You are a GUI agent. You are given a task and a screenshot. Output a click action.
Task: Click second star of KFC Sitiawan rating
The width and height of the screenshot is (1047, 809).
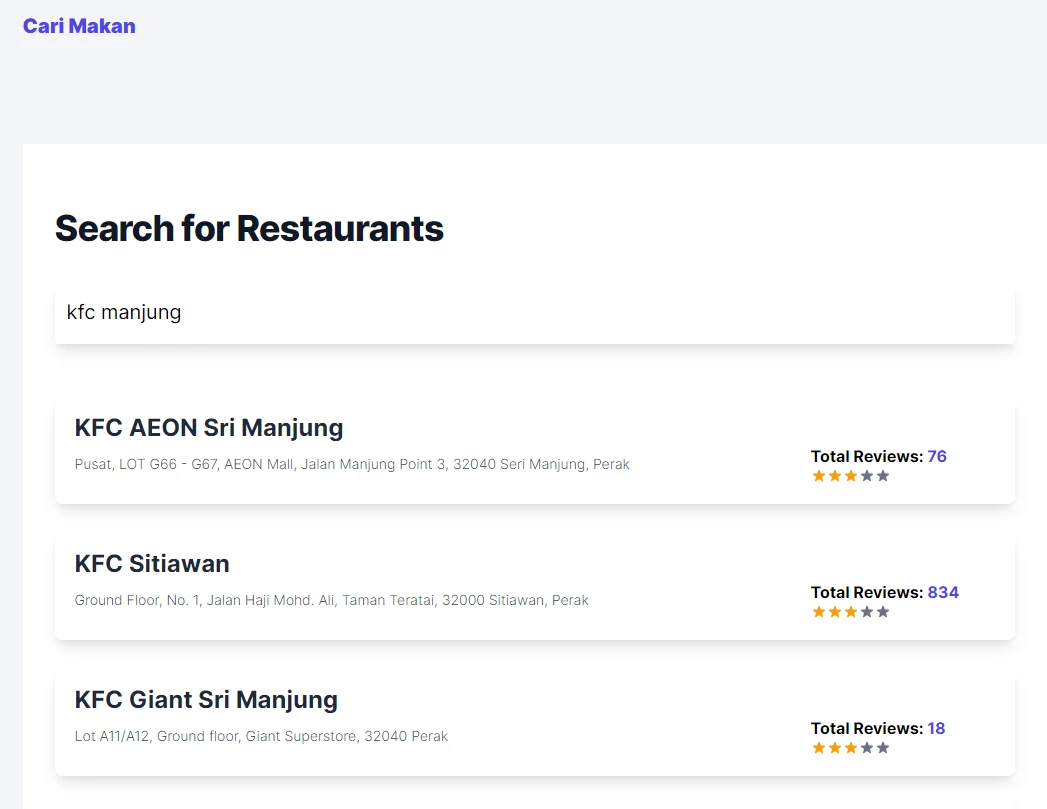(x=835, y=612)
